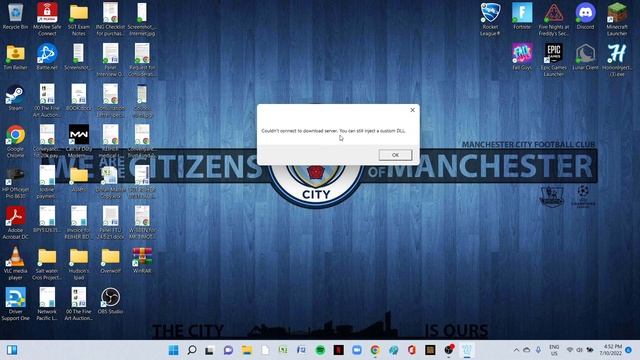Click OK in the download server error dialog
Image resolution: width=640 pixels, height=360 pixels.
(x=395, y=155)
